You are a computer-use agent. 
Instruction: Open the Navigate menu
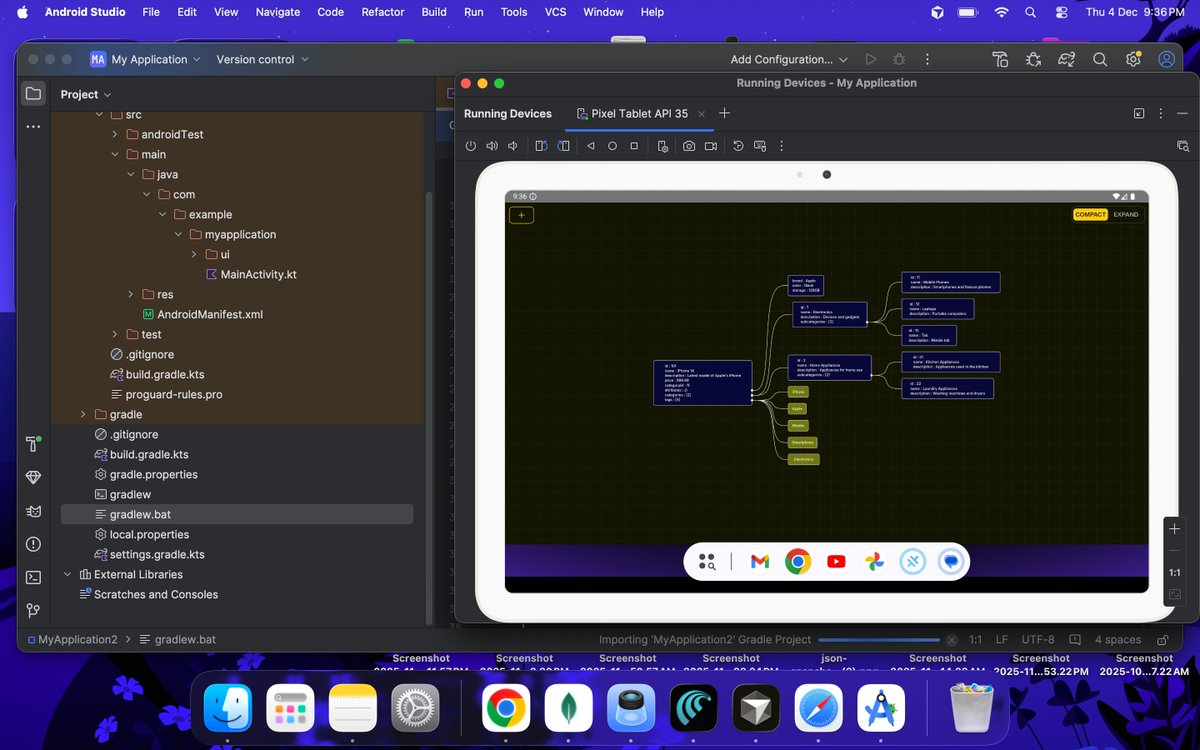tap(278, 12)
